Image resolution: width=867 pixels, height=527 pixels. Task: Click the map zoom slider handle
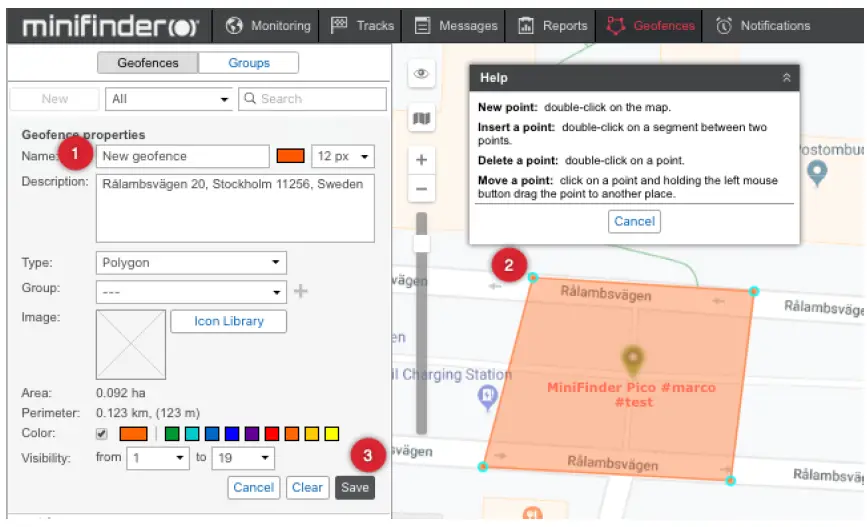(421, 243)
